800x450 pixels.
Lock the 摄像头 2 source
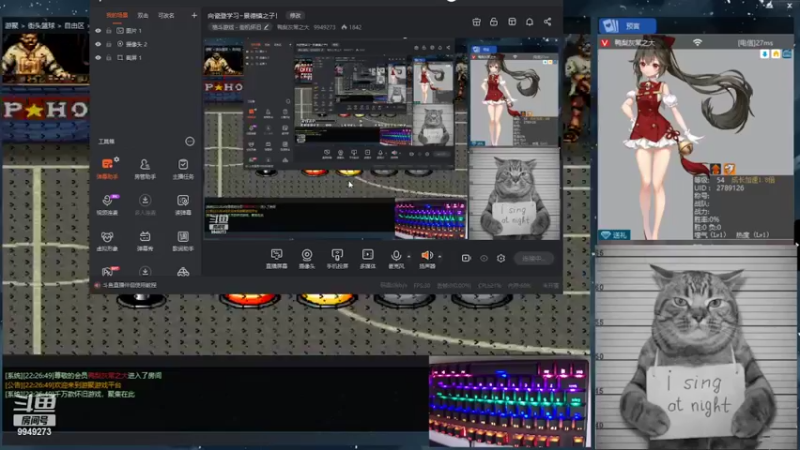(109, 44)
